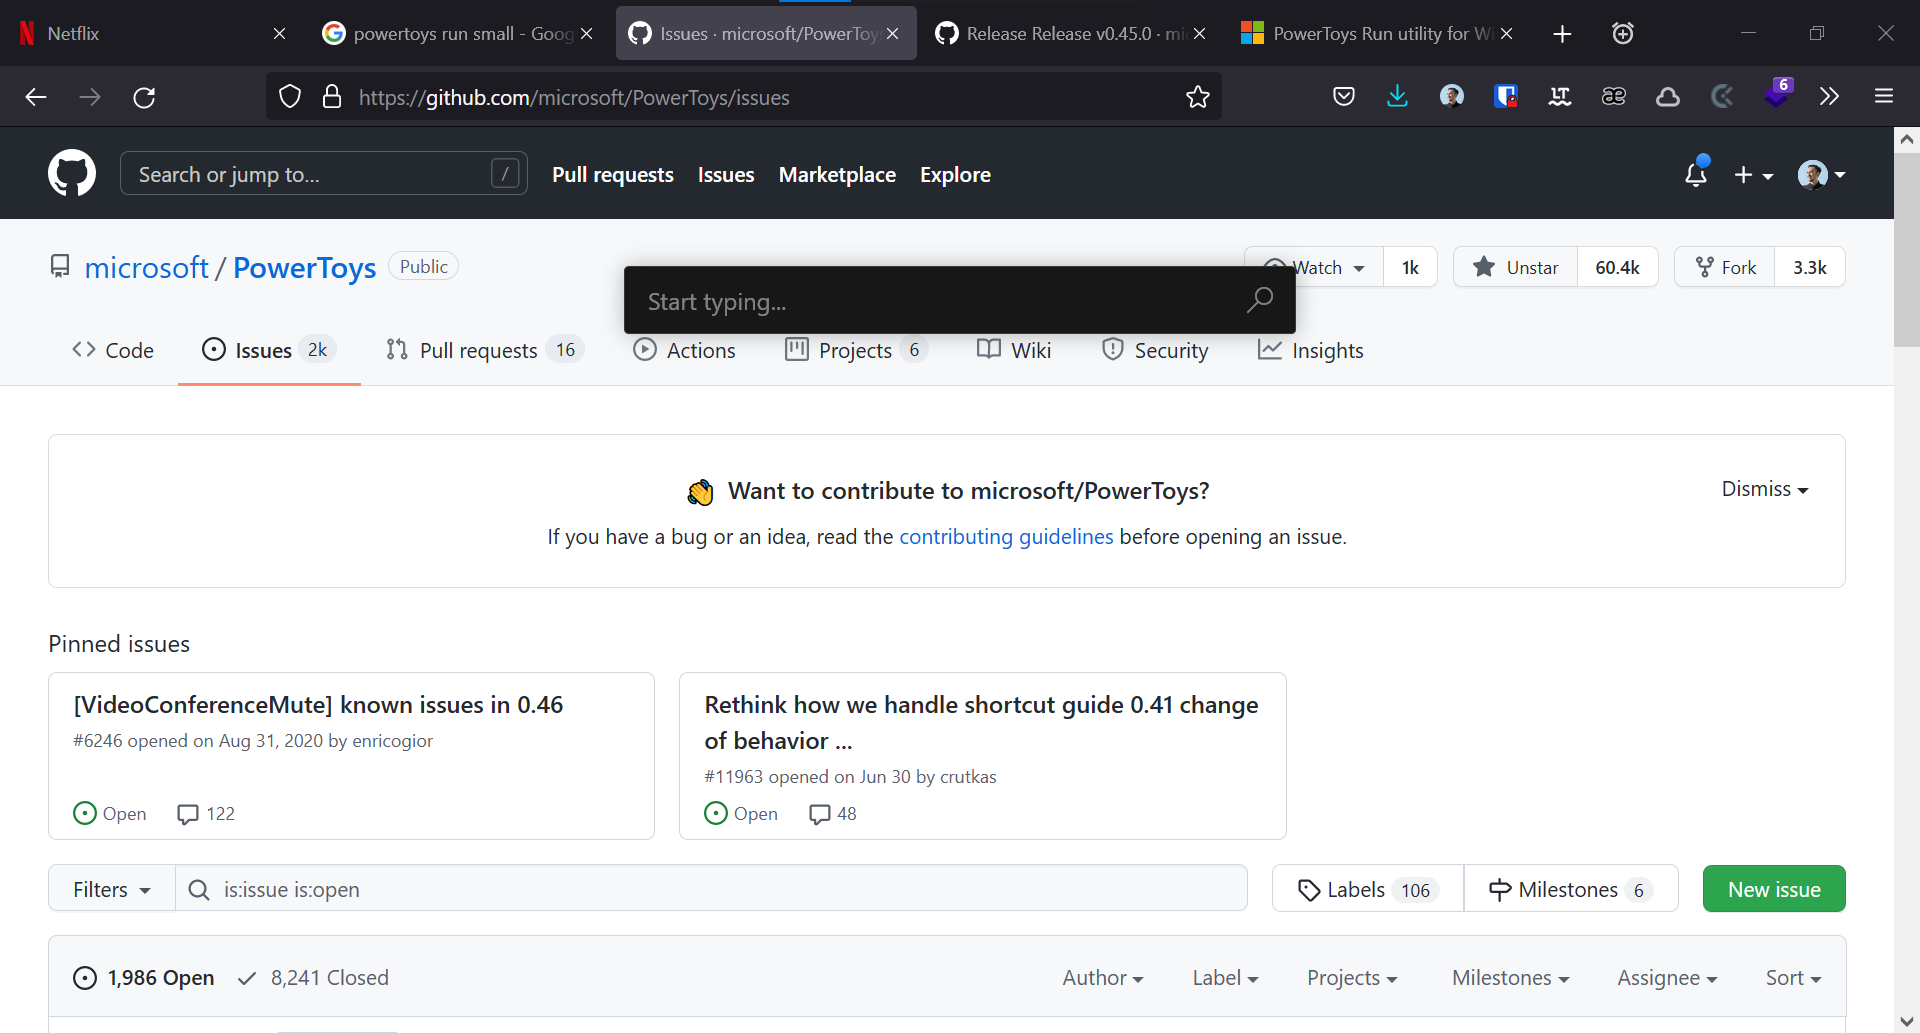Open the Assignee filter dropdown
Viewport: 1920px width, 1033px height.
coord(1667,978)
